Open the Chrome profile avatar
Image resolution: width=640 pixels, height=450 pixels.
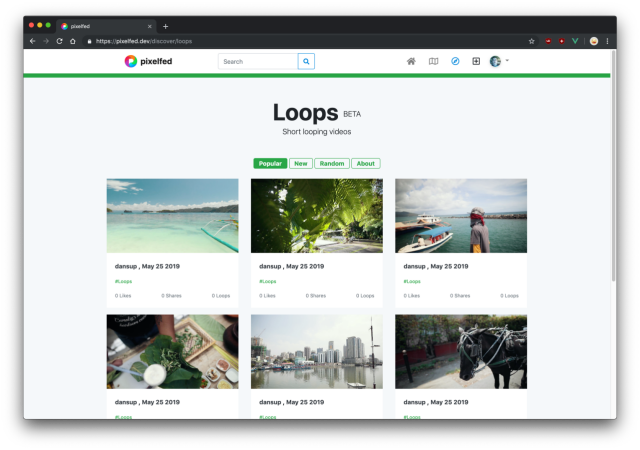(x=594, y=41)
